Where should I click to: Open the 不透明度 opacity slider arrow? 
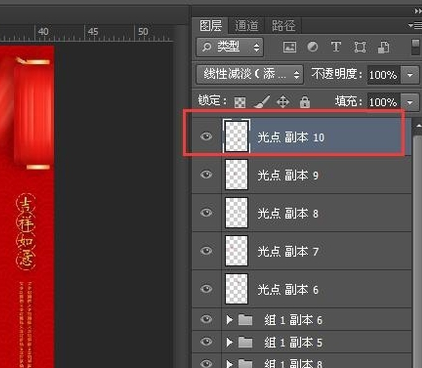410,75
